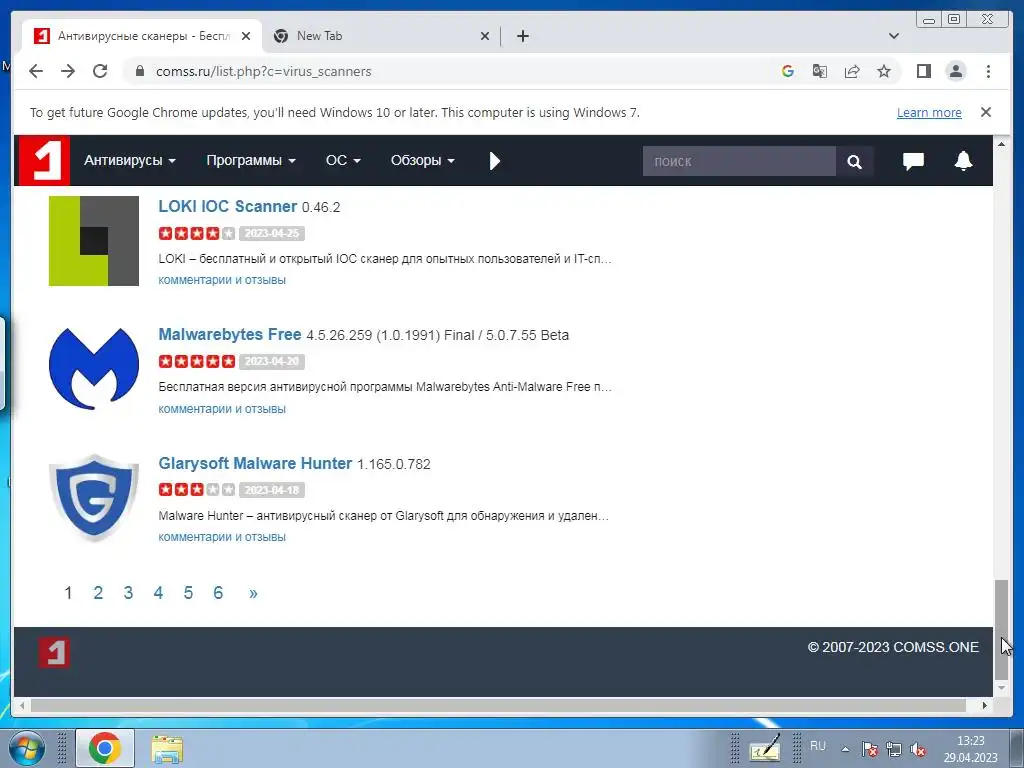Open the Chrome three-dot menu

coord(988,71)
